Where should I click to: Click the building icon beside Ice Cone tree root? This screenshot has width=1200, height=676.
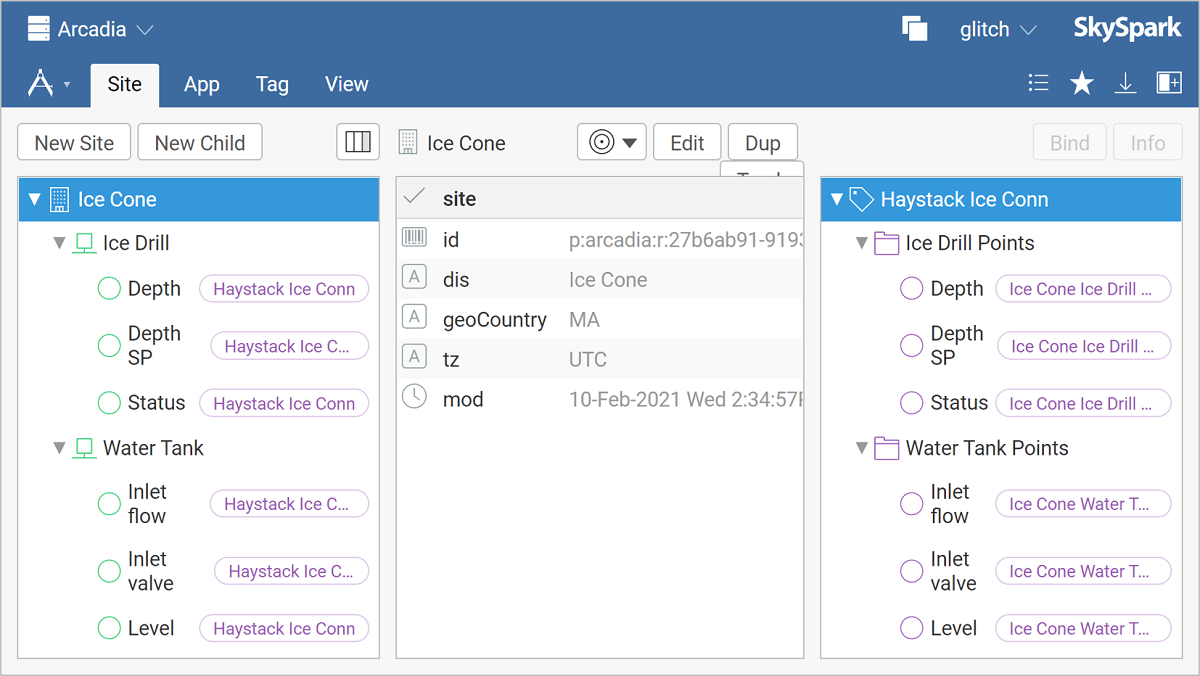pyautogui.click(x=59, y=199)
